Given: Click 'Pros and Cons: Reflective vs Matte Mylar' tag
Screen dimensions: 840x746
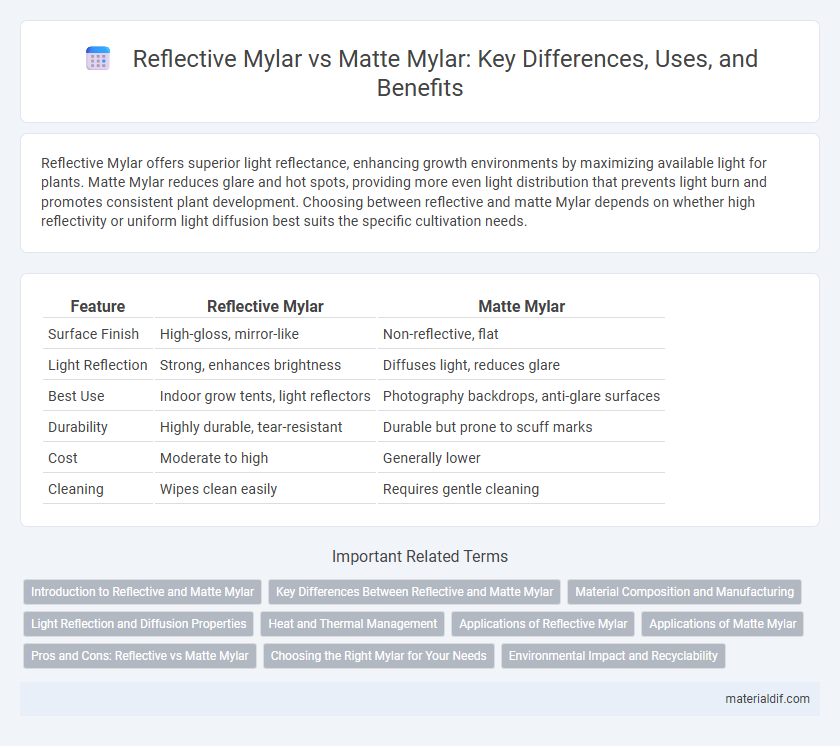Looking at the screenshot, I should tap(140, 656).
